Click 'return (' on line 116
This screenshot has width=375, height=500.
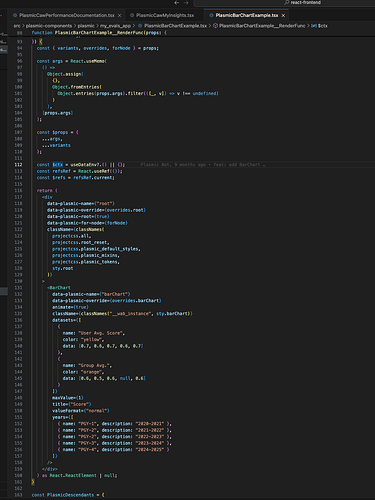click(x=47, y=191)
